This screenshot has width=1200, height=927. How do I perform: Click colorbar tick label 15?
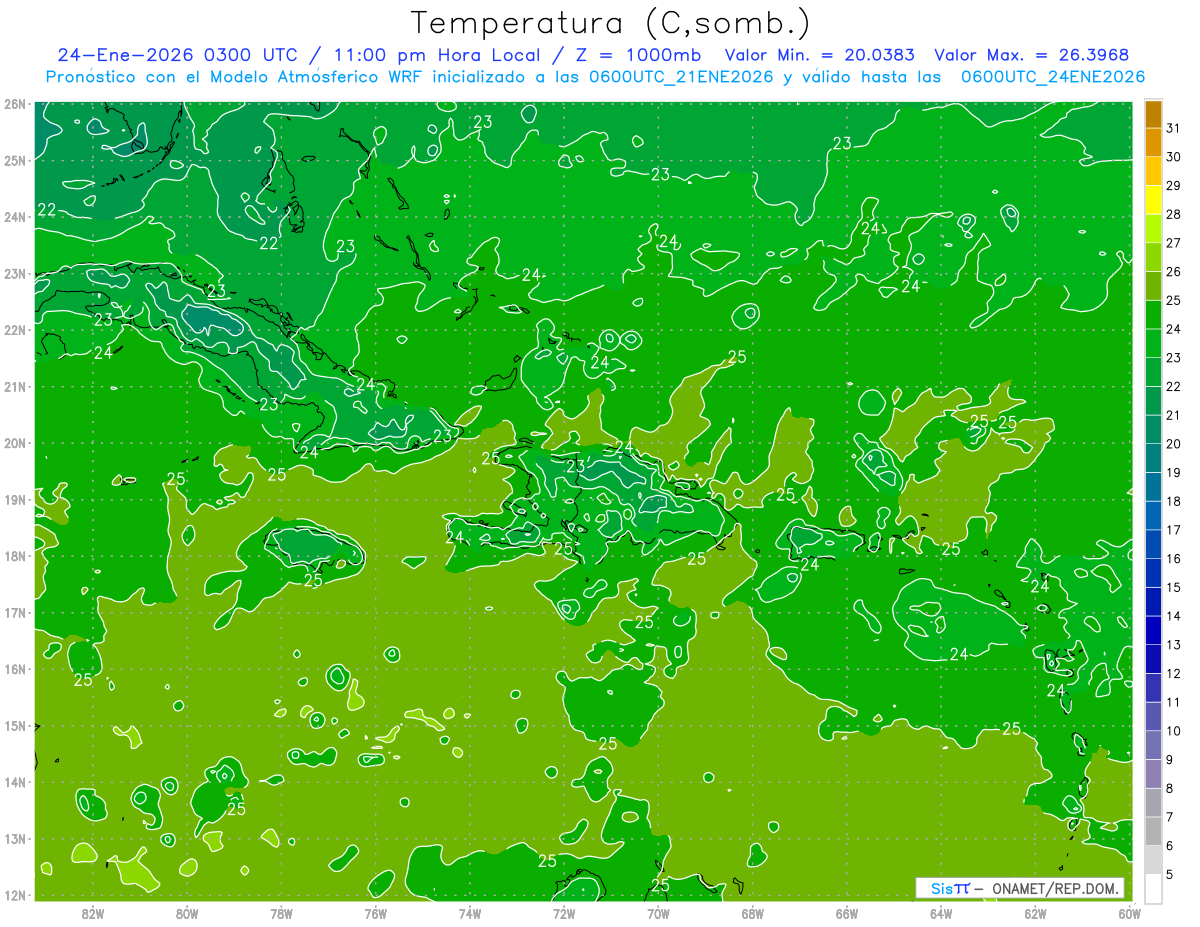1172,587
